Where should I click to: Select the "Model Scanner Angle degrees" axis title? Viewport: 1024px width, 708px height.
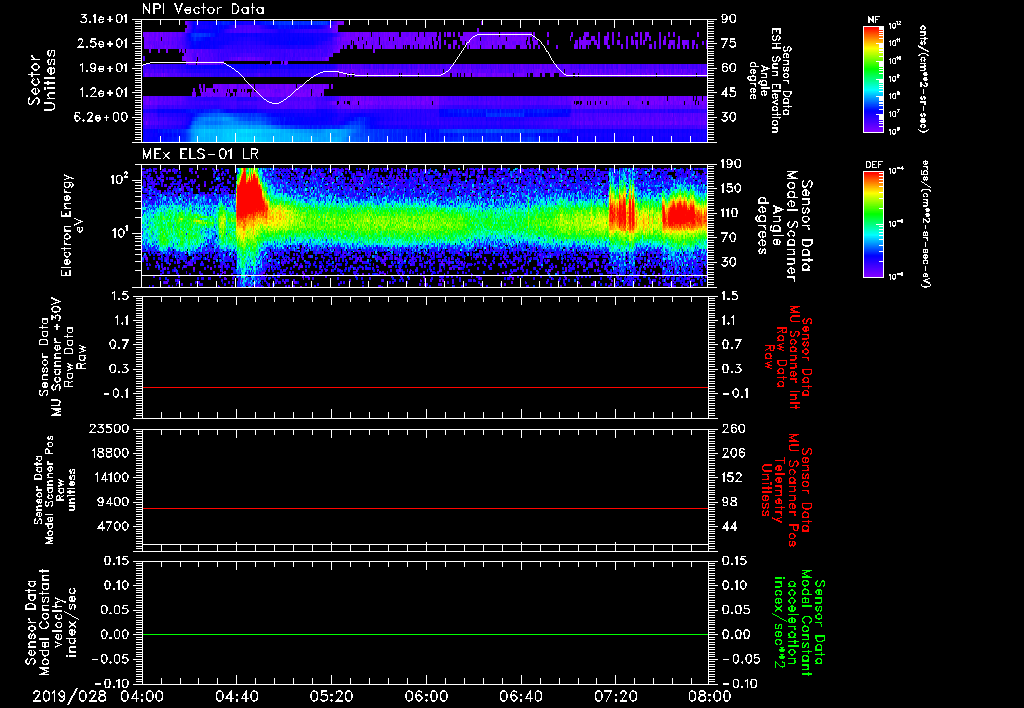click(x=784, y=225)
